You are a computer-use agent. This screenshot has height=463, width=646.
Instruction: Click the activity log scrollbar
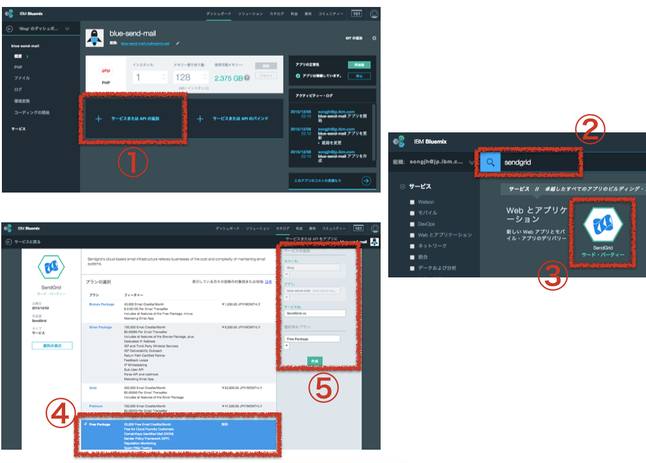(374, 132)
